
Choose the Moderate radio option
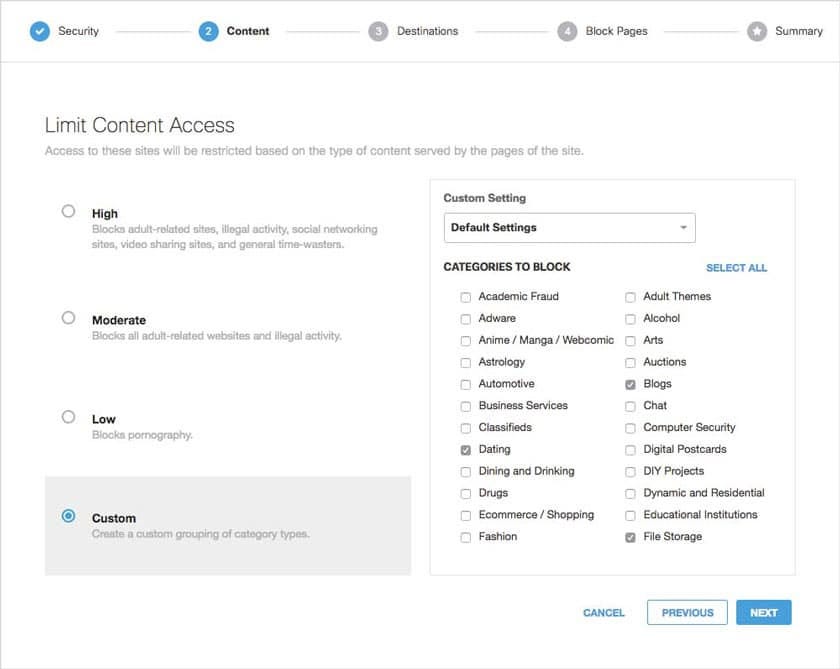point(68,318)
